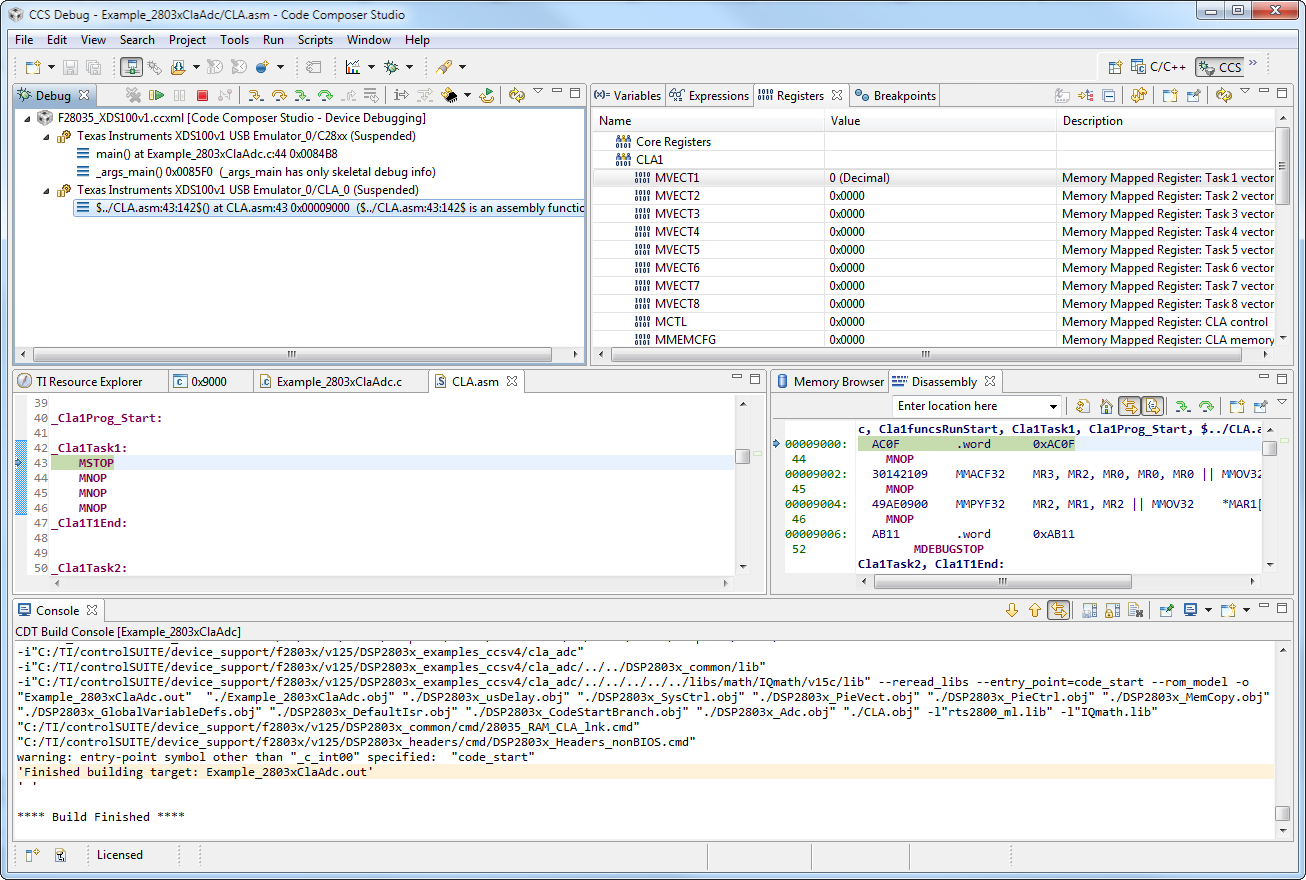Open the Debug bug icon dropdown arrow
The height and width of the screenshot is (880, 1306).
click(x=409, y=67)
